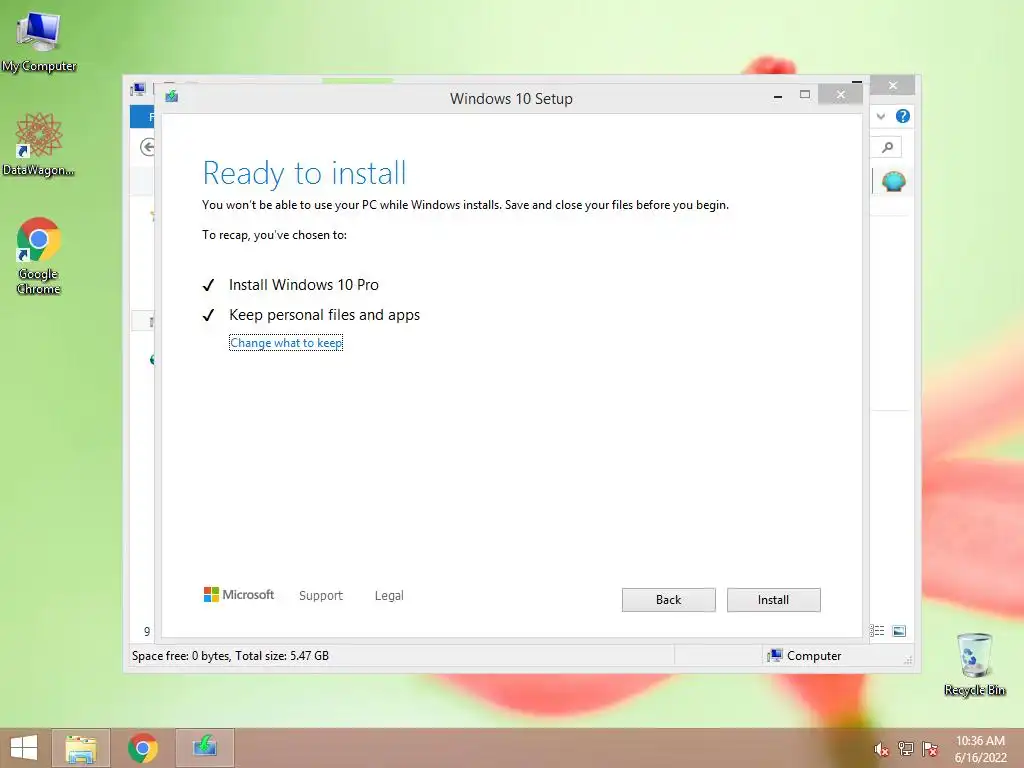Click the Computer status bar icon
The image size is (1024, 768).
[x=775, y=655]
